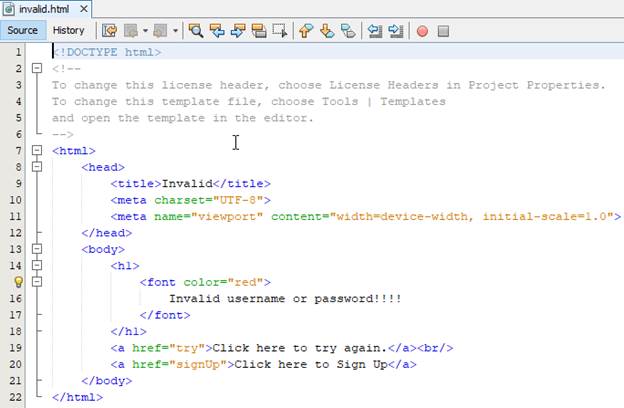Close the invalid.html tab
Screen dimensions: 624x408
point(84,9)
